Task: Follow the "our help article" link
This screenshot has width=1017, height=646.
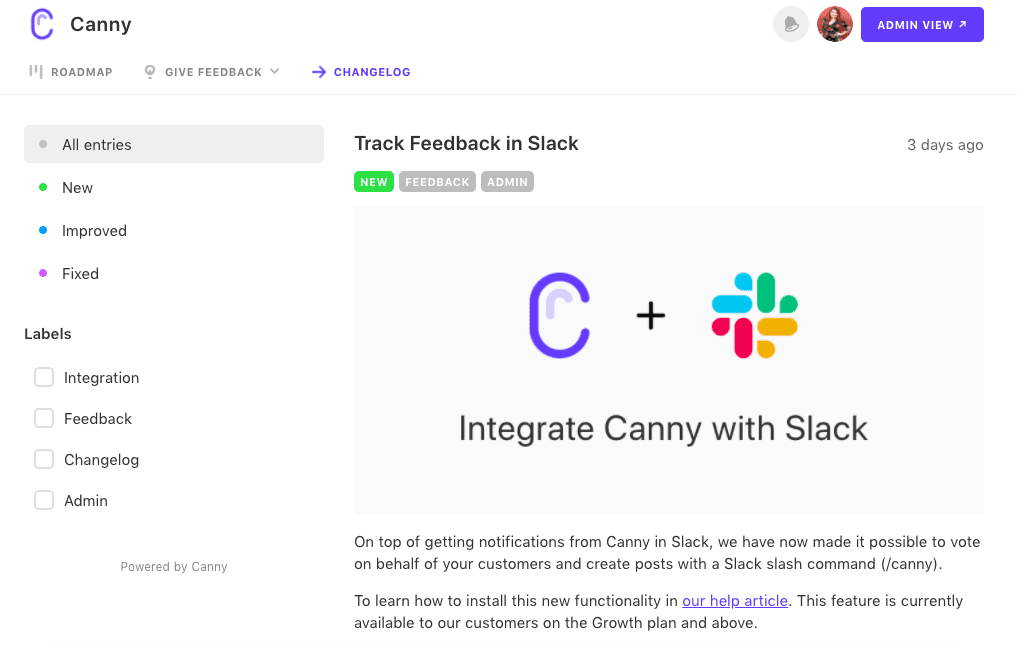Action: pyautogui.click(x=735, y=601)
